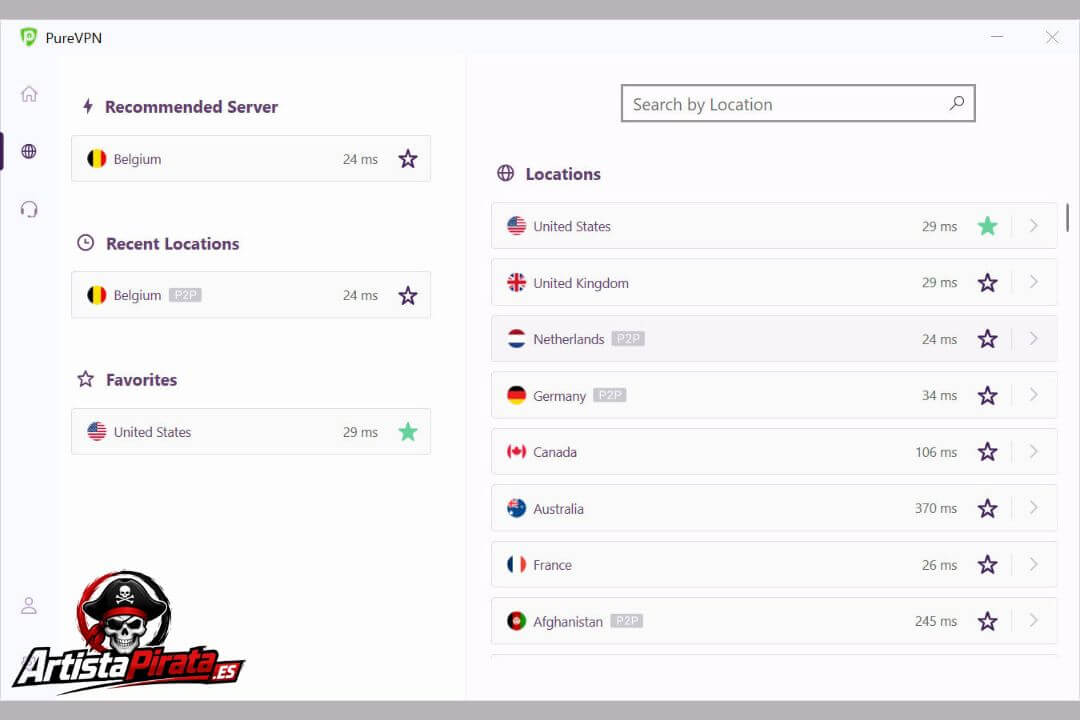Screen dimensions: 1080x720
Task: Select Germany location row
Action: (774, 395)
